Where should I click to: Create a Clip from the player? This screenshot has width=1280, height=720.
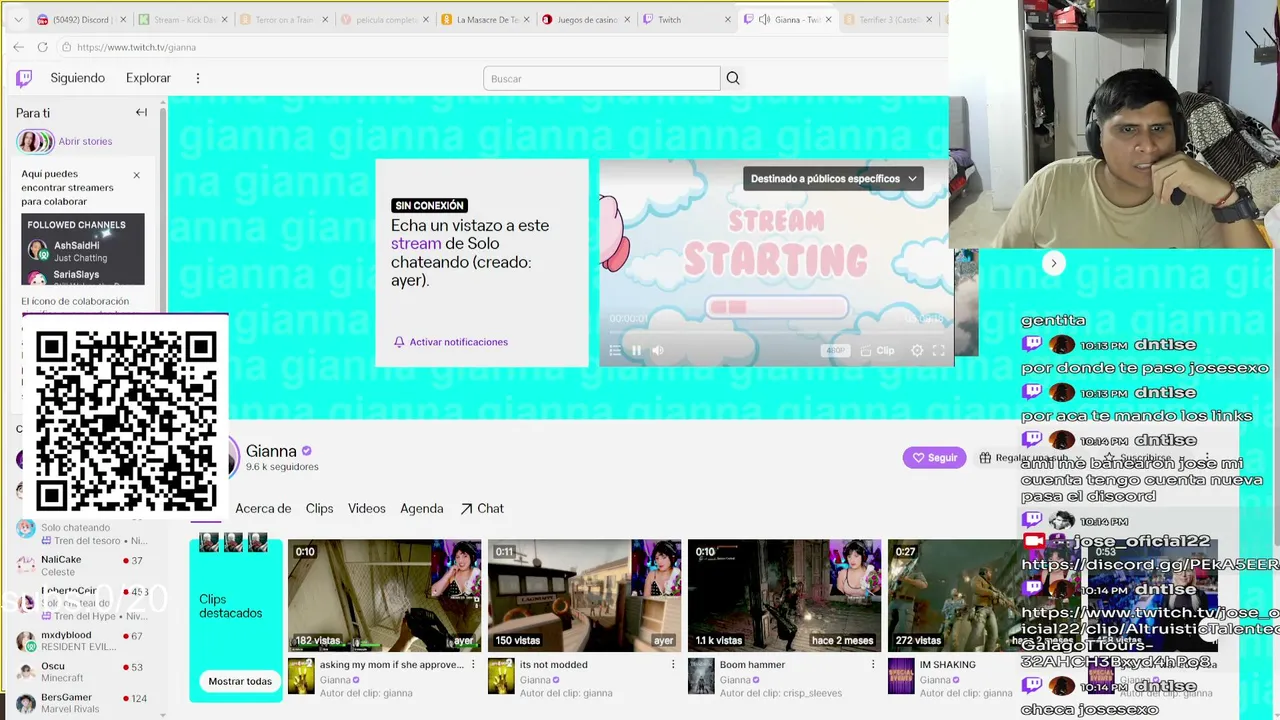click(877, 350)
